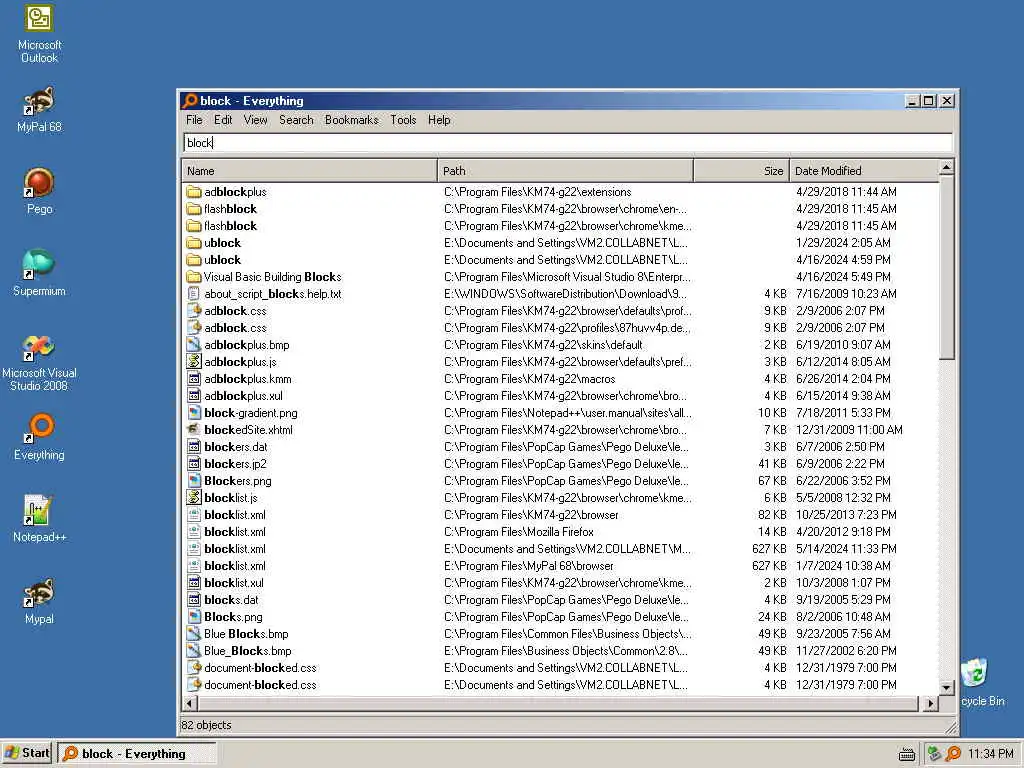
Task: Click the horizontal scrollbar right arrow
Action: click(x=931, y=703)
